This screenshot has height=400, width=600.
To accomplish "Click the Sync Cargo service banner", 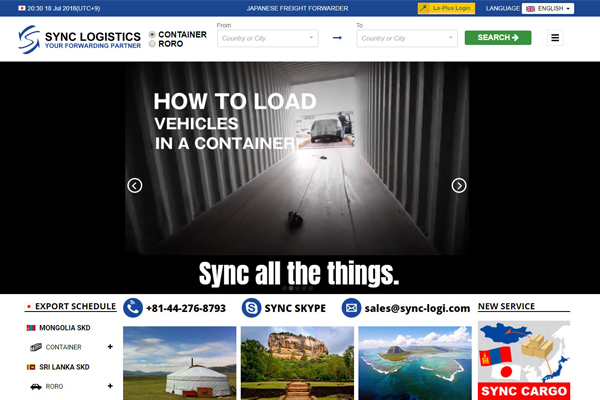I will coord(524,360).
